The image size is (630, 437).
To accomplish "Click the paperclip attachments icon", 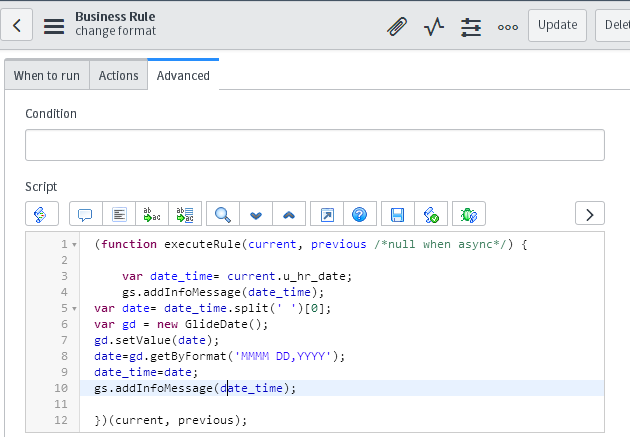I will [x=397, y=27].
